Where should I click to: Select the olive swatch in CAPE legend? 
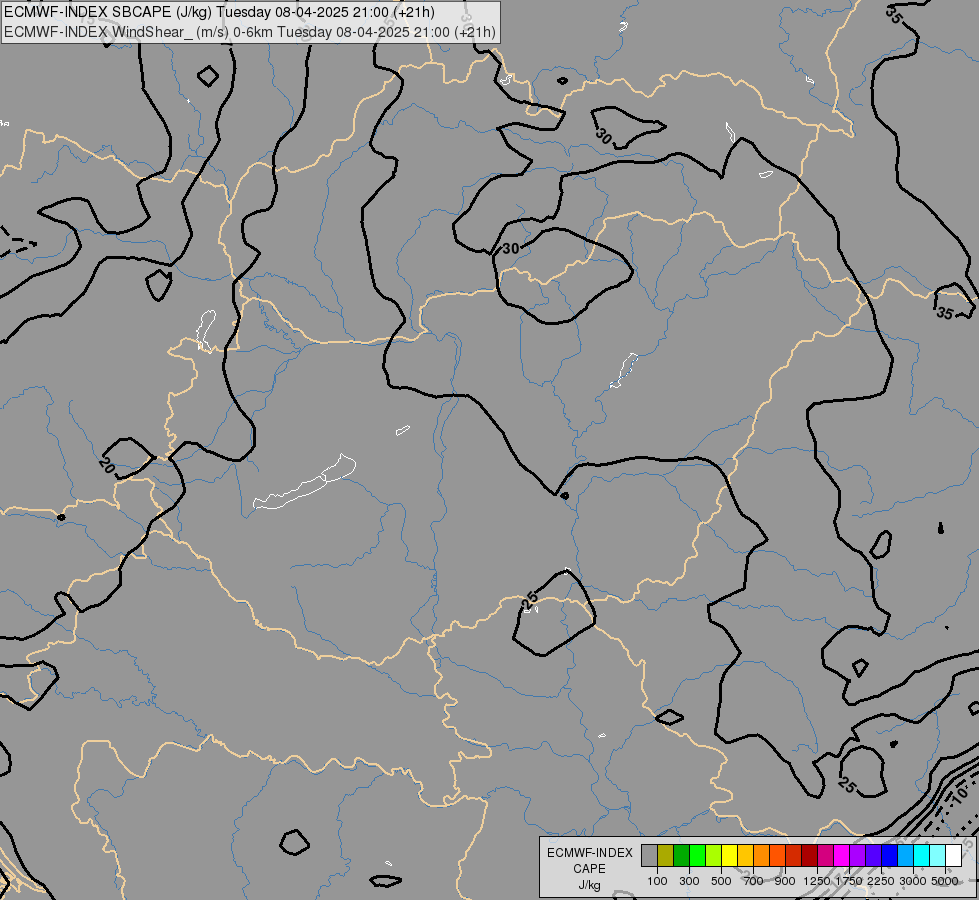(666, 856)
